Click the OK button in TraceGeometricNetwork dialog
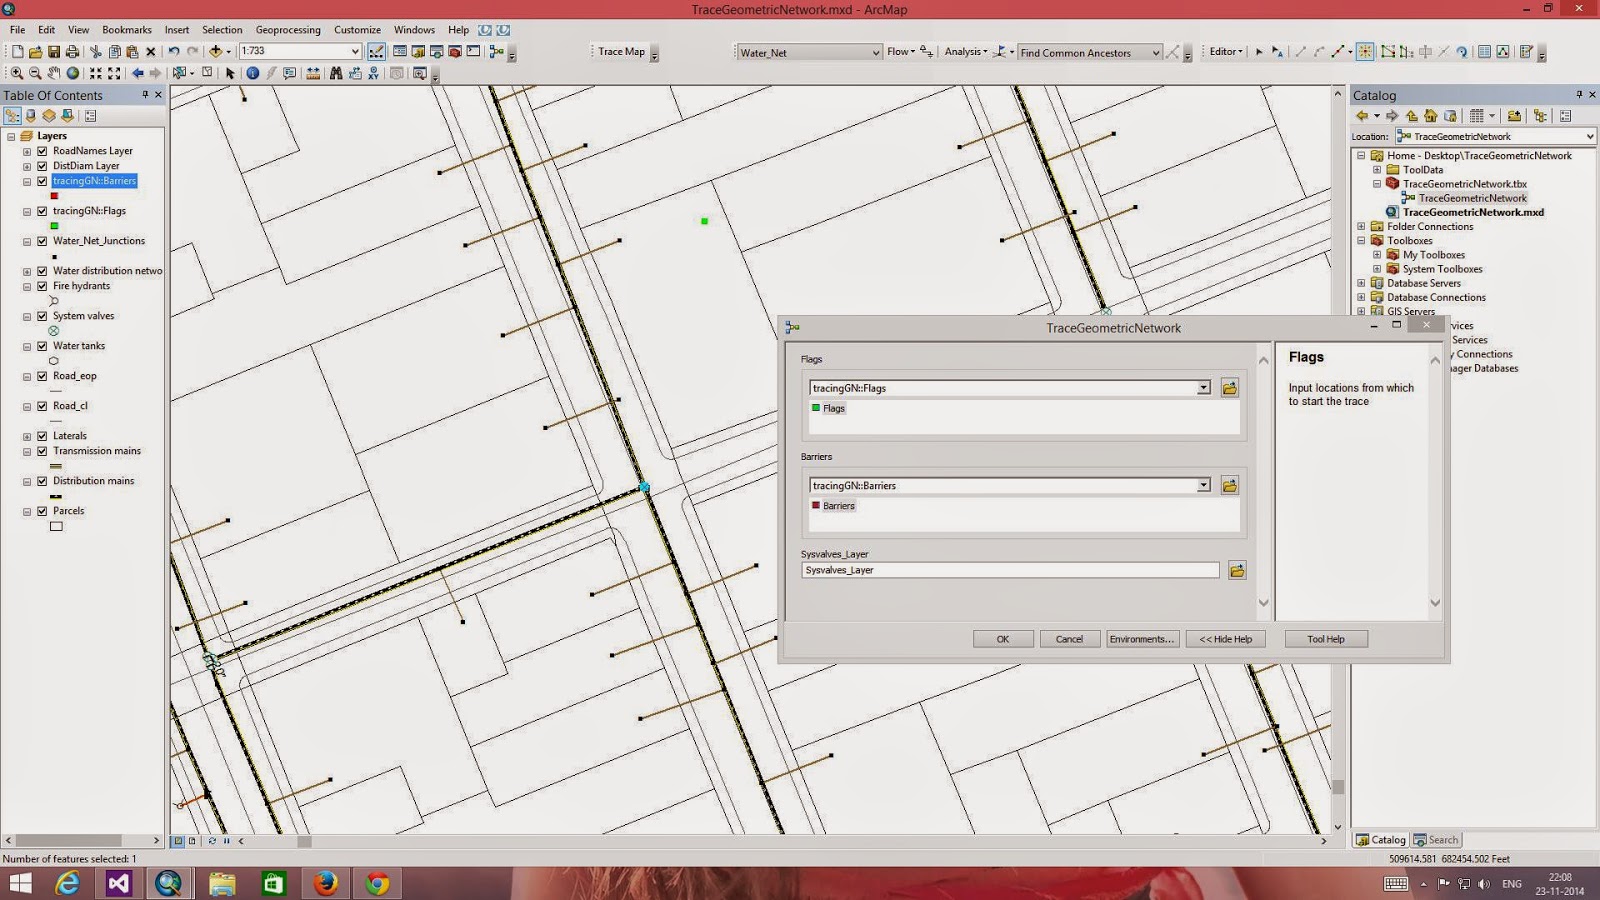This screenshot has height=900, width=1600. click(1002, 638)
